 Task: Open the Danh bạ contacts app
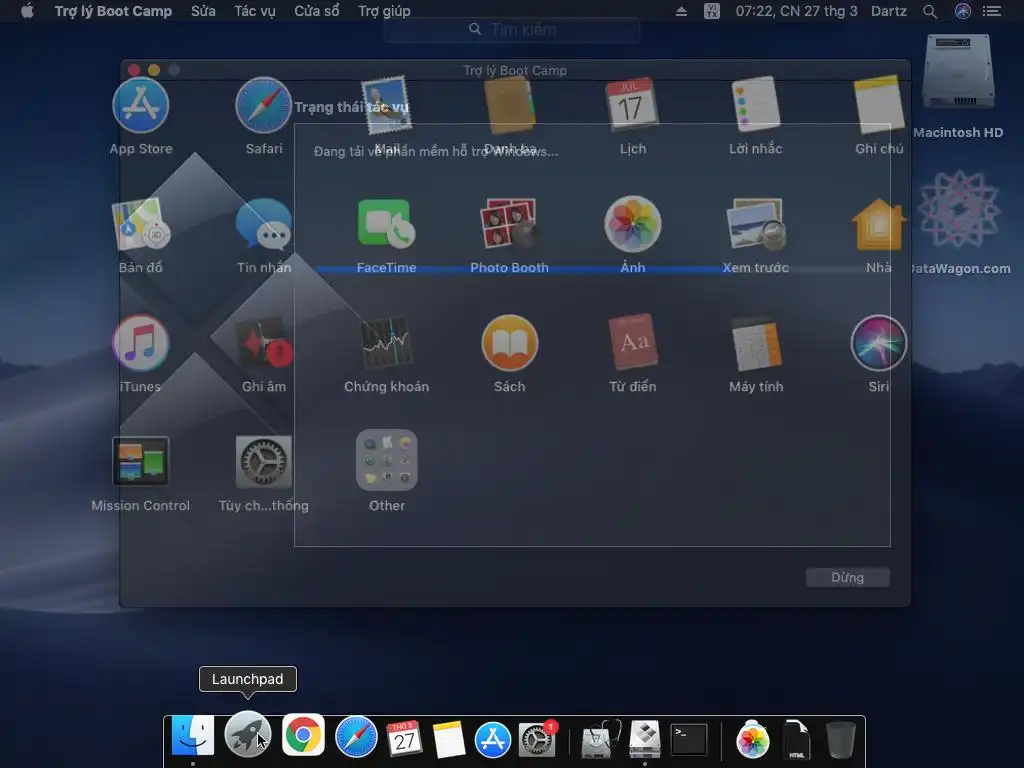[509, 105]
